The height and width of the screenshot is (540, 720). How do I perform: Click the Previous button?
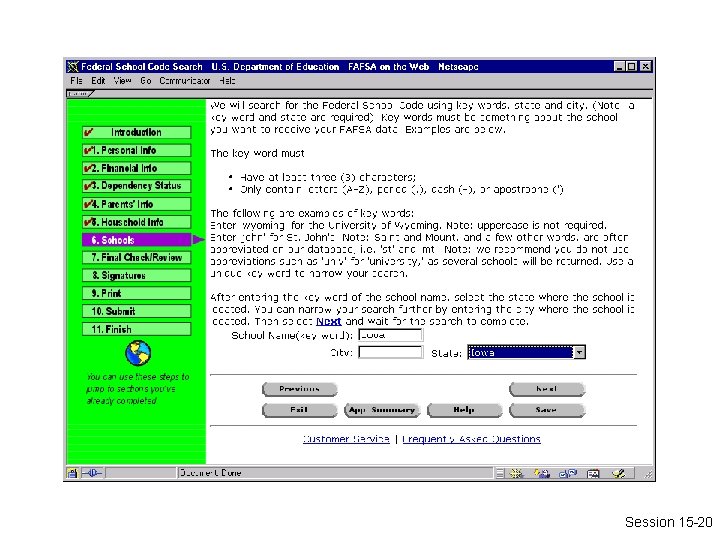click(x=299, y=389)
